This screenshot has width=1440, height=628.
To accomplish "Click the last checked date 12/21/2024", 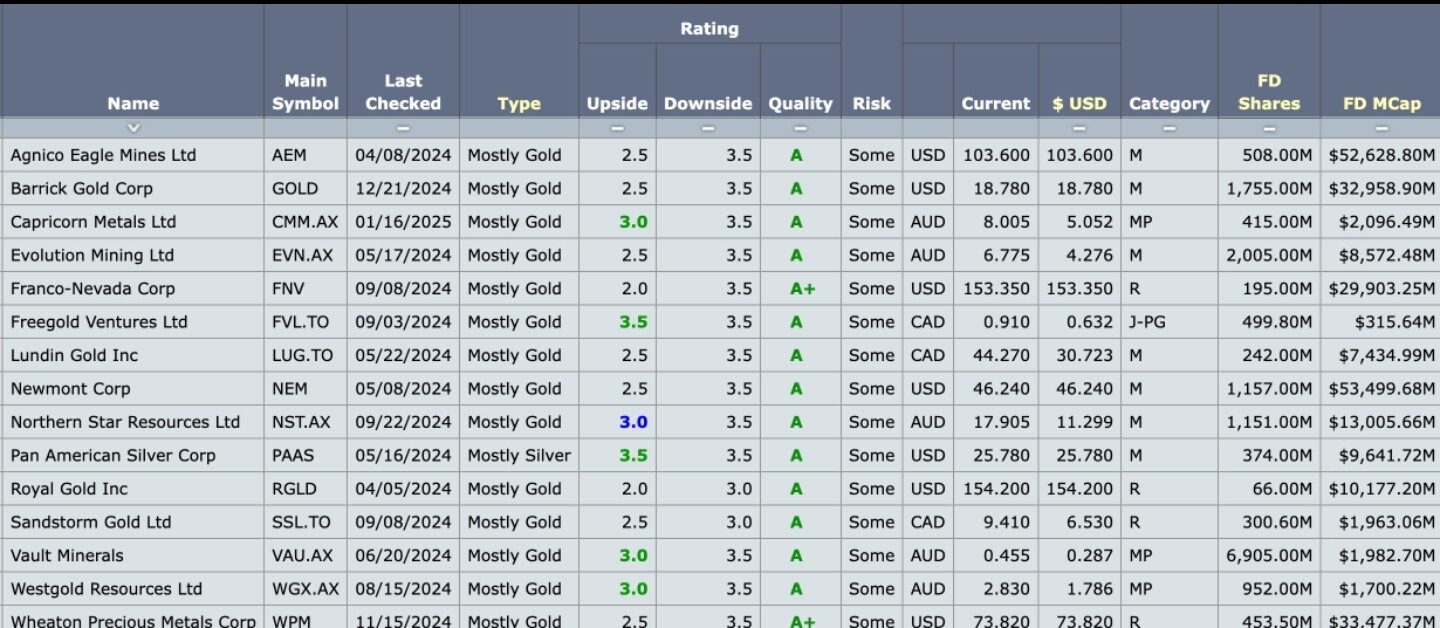I will coord(403,188).
